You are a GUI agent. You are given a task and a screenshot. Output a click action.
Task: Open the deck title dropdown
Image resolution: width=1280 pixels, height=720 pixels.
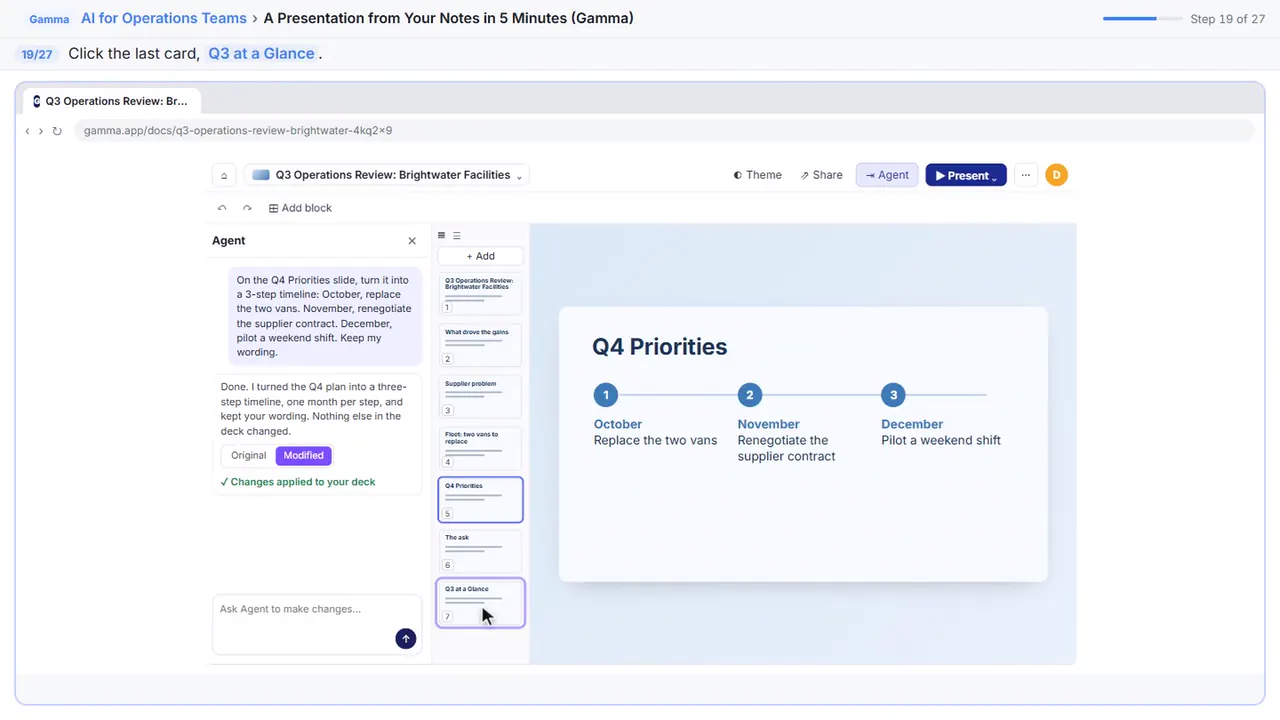[x=387, y=175]
